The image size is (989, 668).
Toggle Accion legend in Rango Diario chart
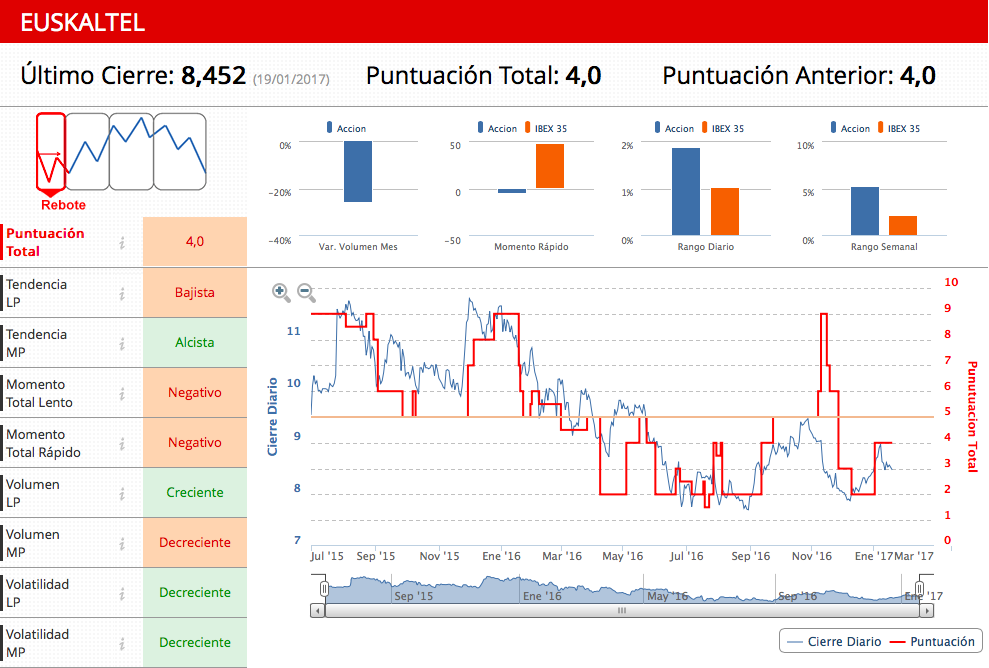(674, 128)
